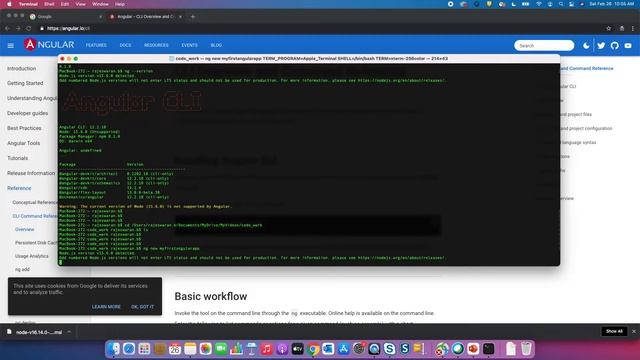Open the View menu in menu bar
Screen dimensions: 640x360
click(80, 4)
